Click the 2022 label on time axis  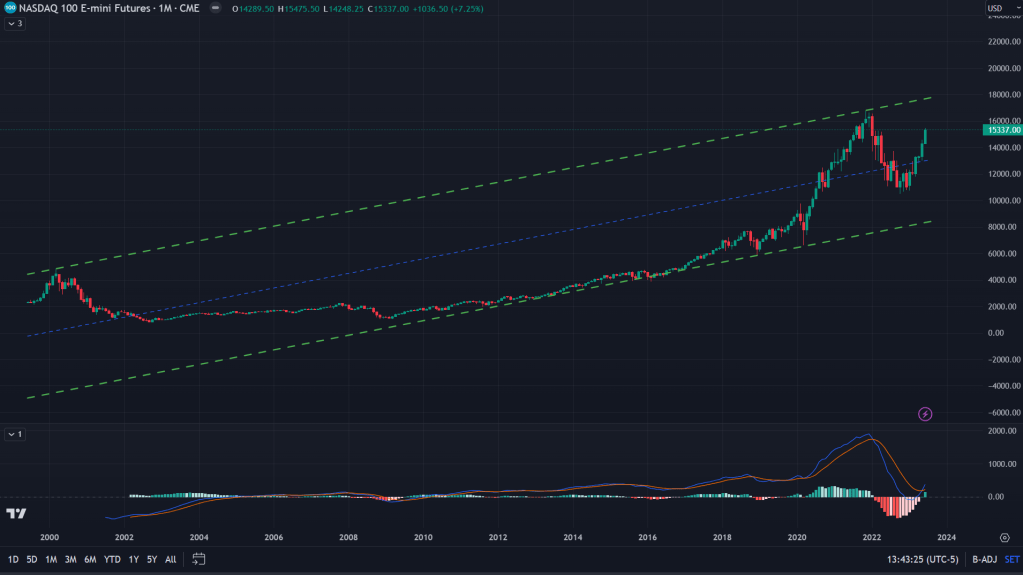[x=872, y=537]
